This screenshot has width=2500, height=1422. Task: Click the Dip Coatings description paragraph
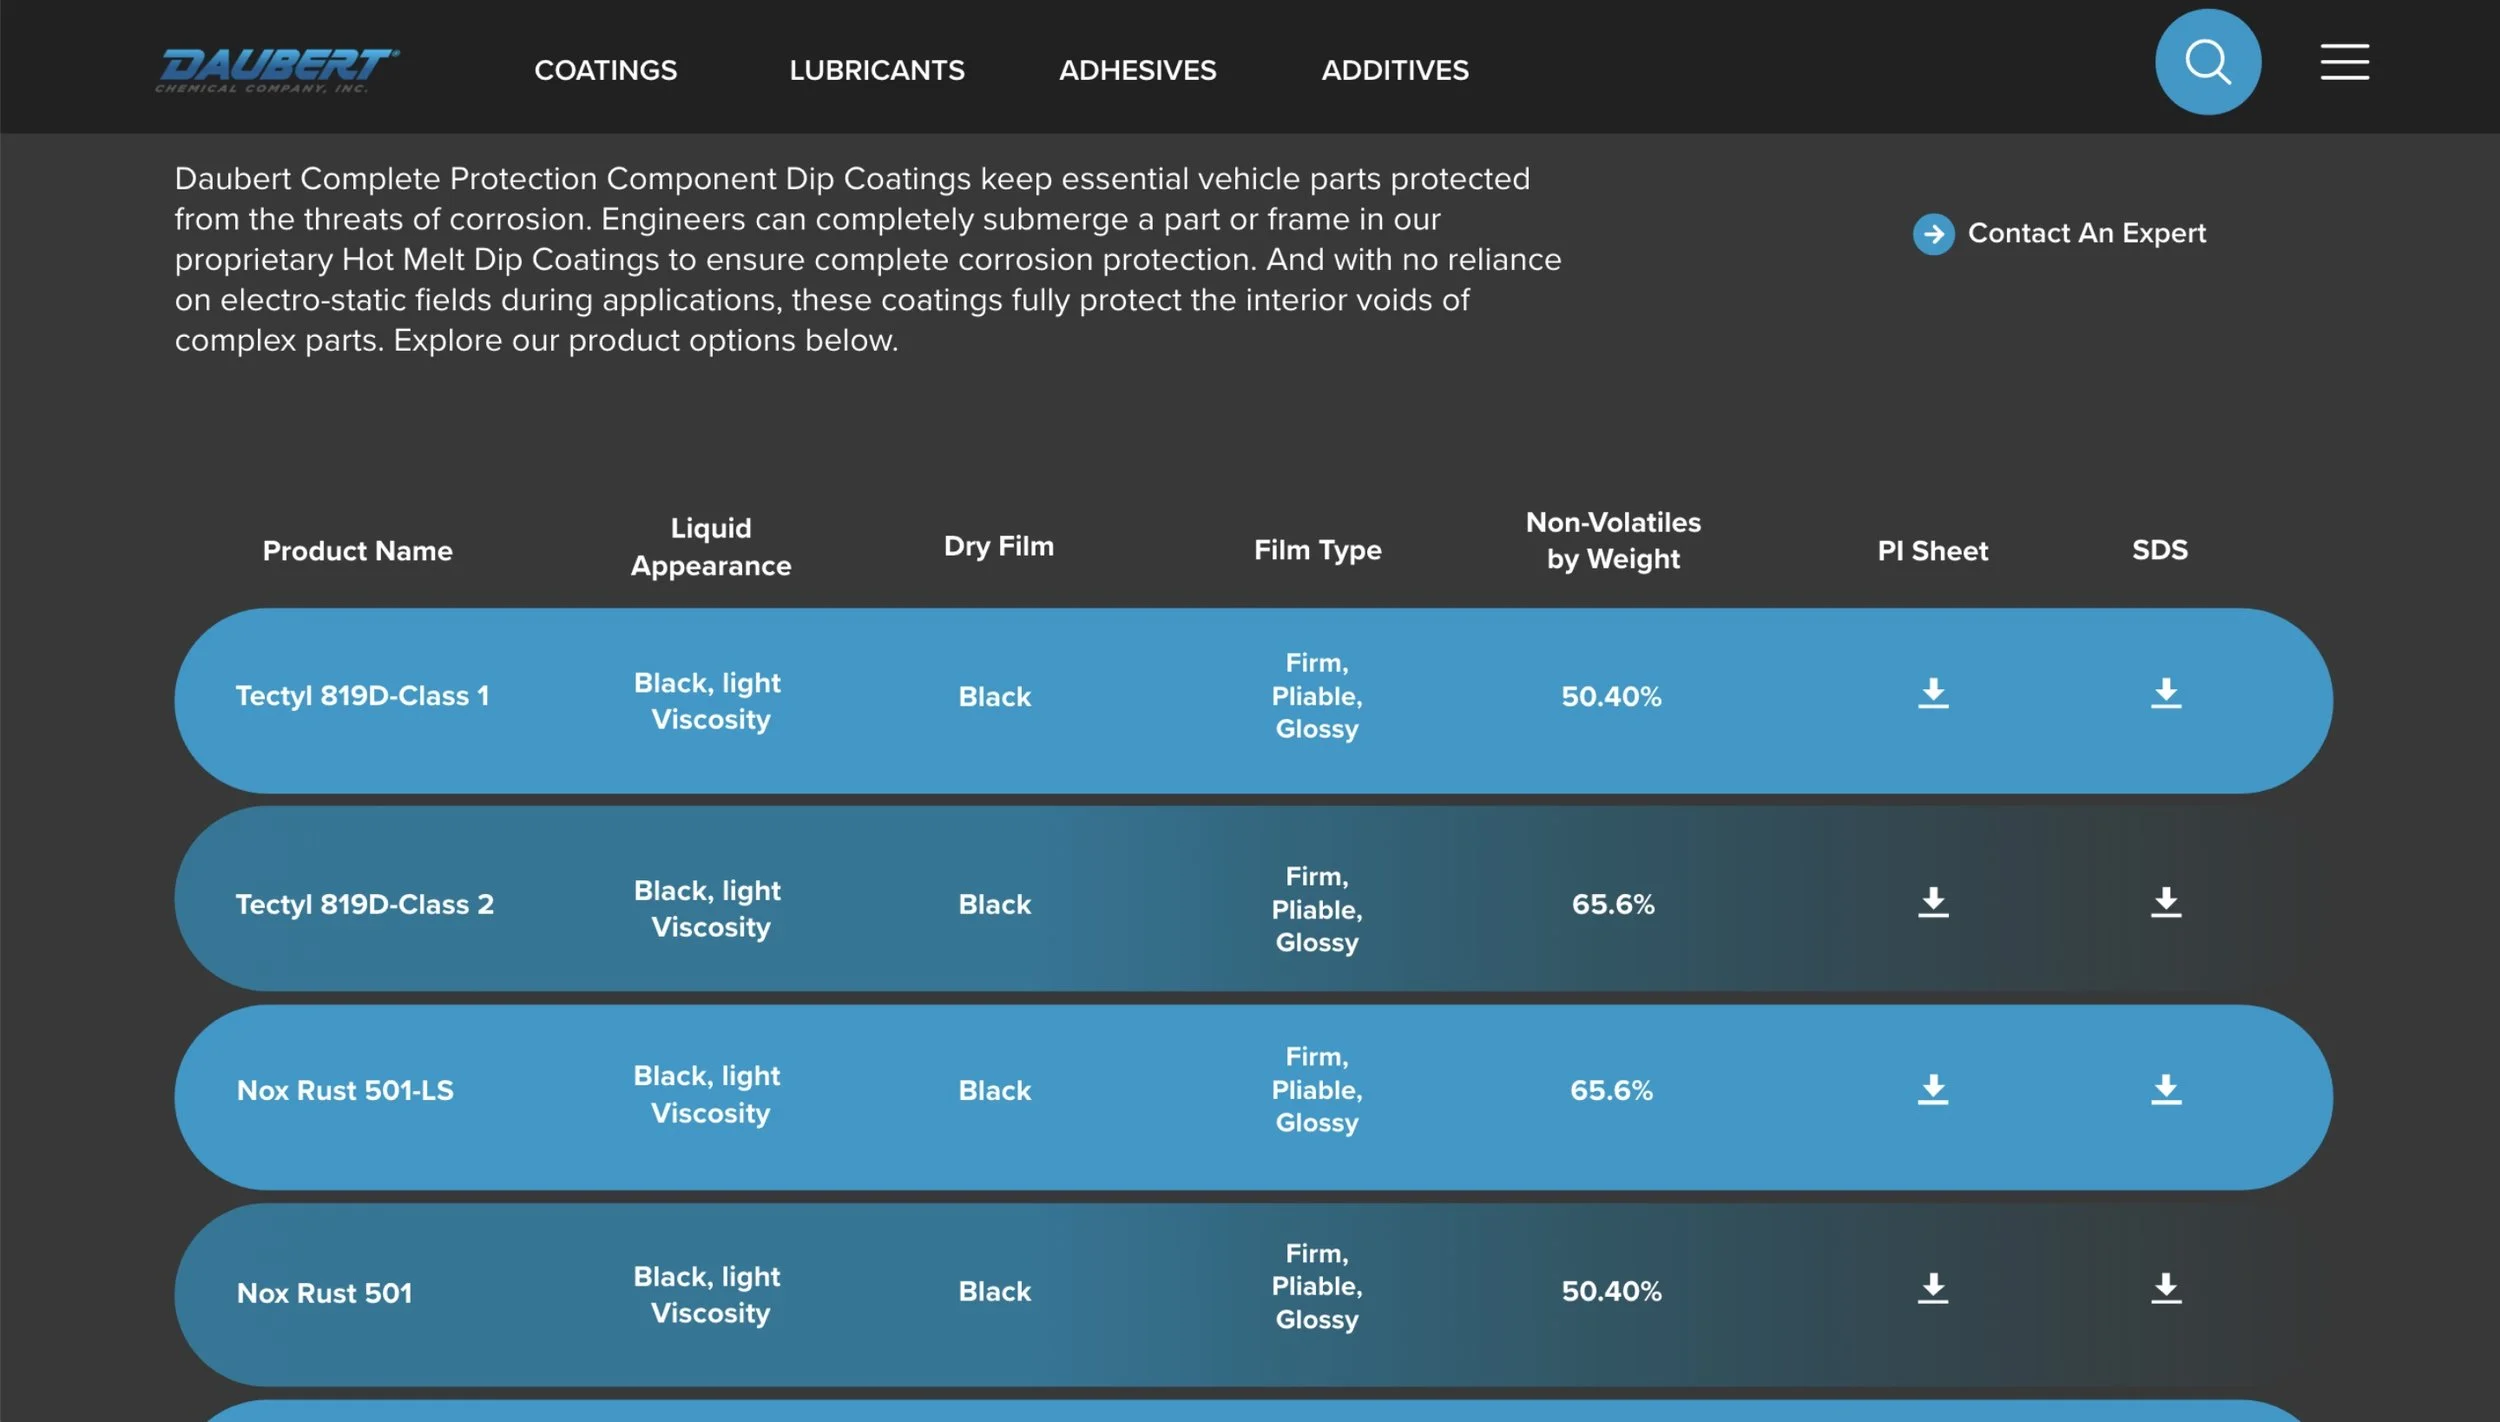point(868,260)
